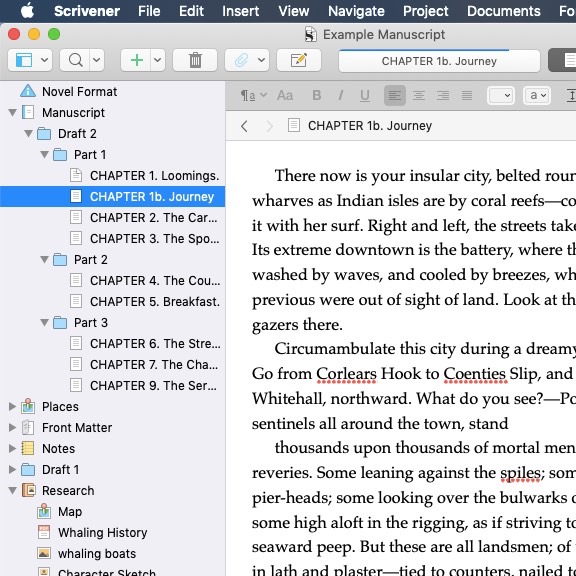
Task: Toggle Underline formatting
Action: coord(365,96)
